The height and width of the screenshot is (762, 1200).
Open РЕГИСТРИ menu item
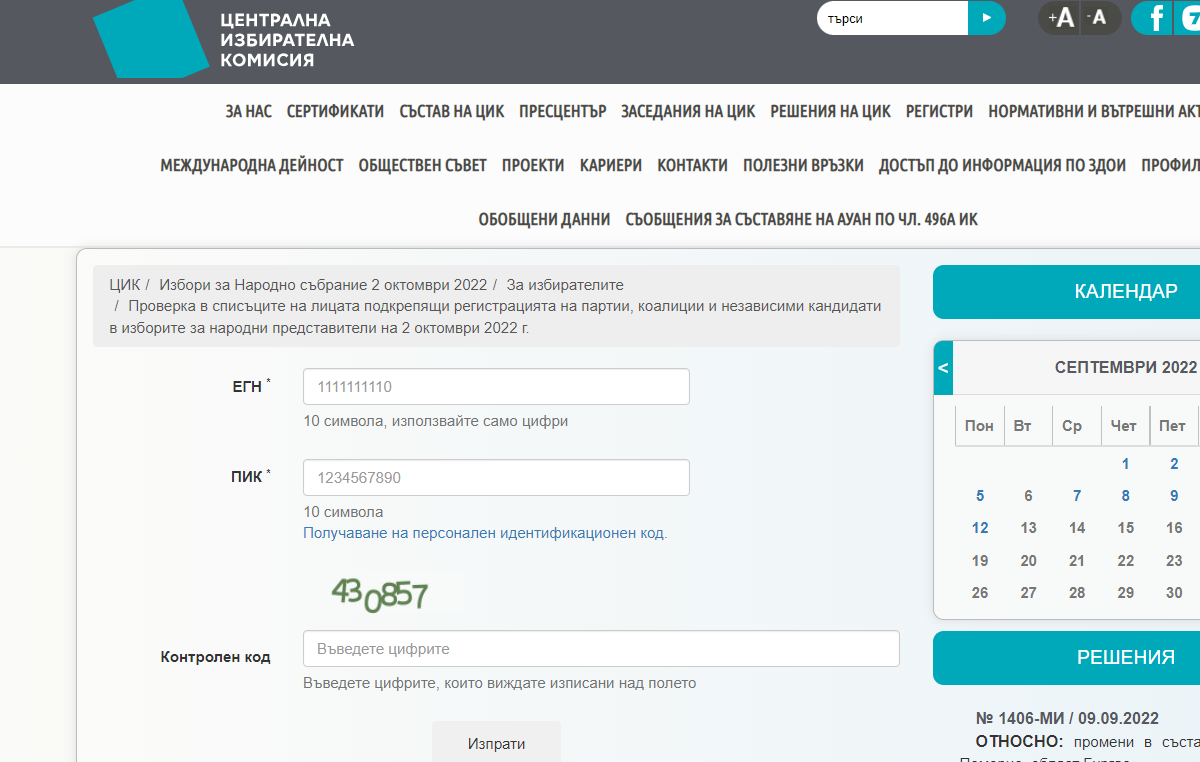coord(939,112)
